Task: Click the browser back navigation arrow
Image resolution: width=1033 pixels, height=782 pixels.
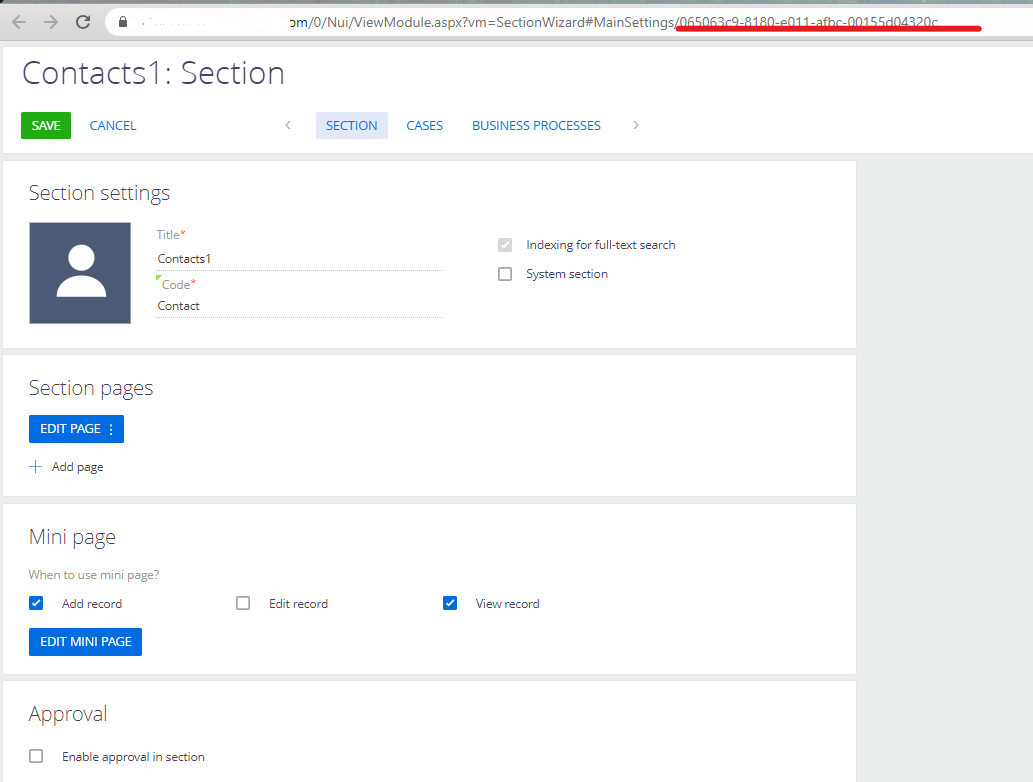Action: click(x=18, y=21)
